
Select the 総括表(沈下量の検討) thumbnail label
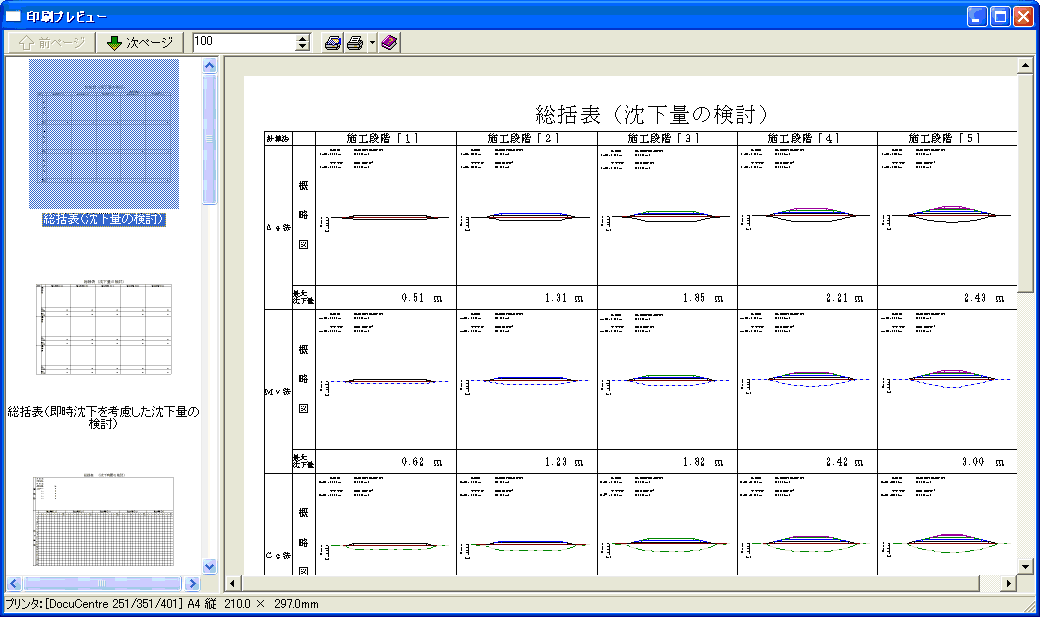(x=103, y=219)
